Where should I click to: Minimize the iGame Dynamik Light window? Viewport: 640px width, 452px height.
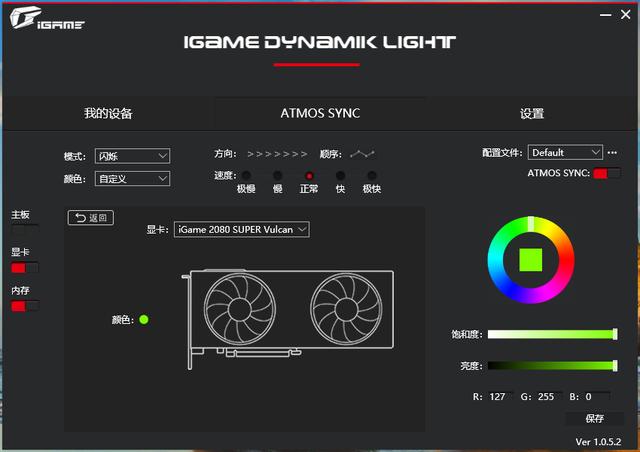click(606, 15)
